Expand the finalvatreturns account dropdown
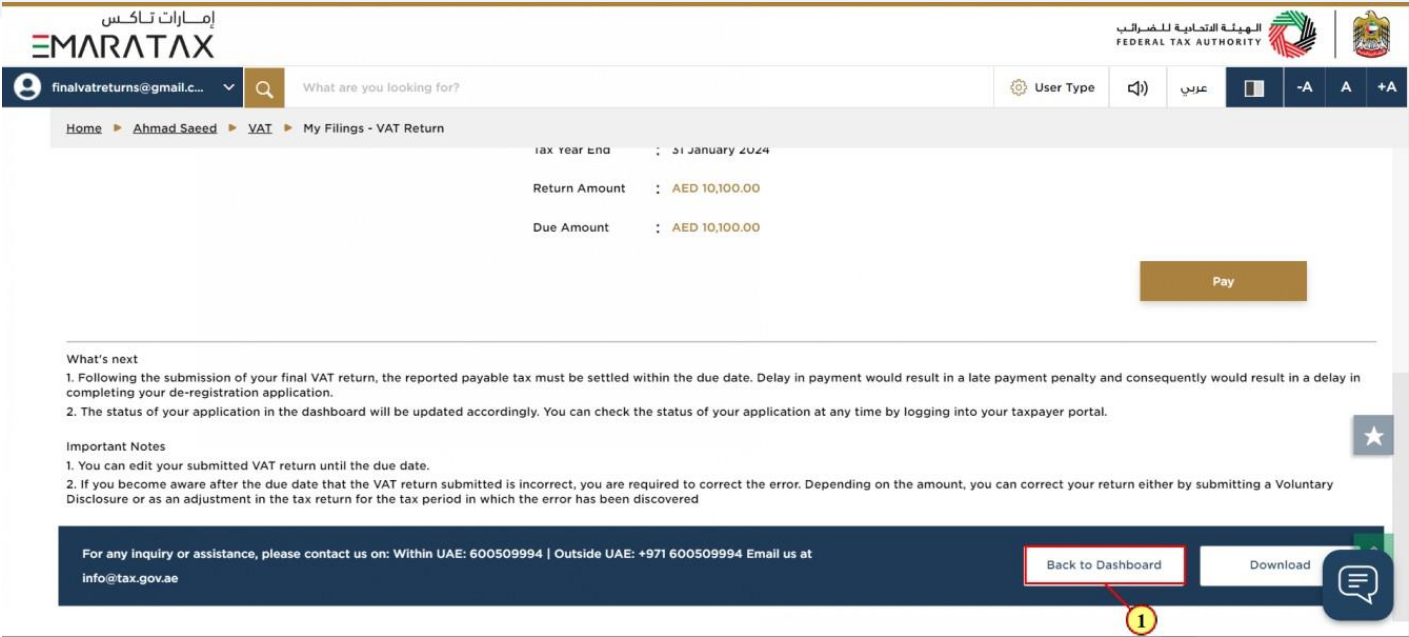This screenshot has width=1409, height=637. [x=229, y=88]
